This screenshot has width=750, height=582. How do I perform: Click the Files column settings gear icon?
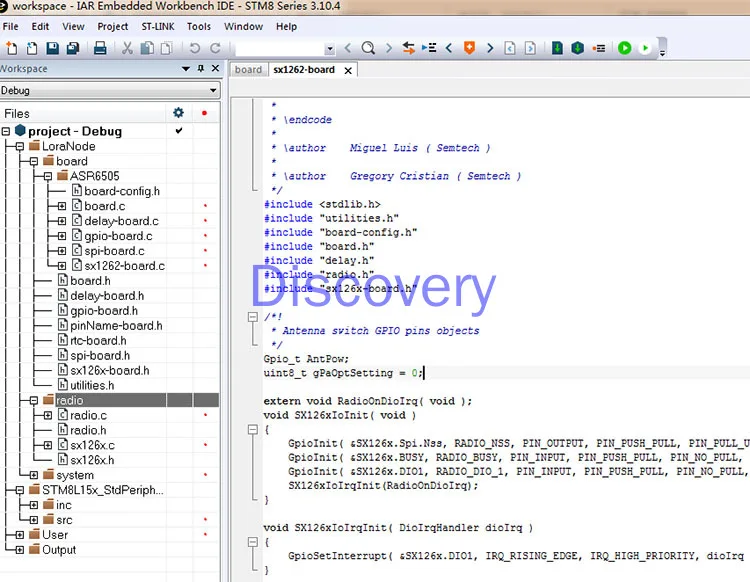pos(178,112)
